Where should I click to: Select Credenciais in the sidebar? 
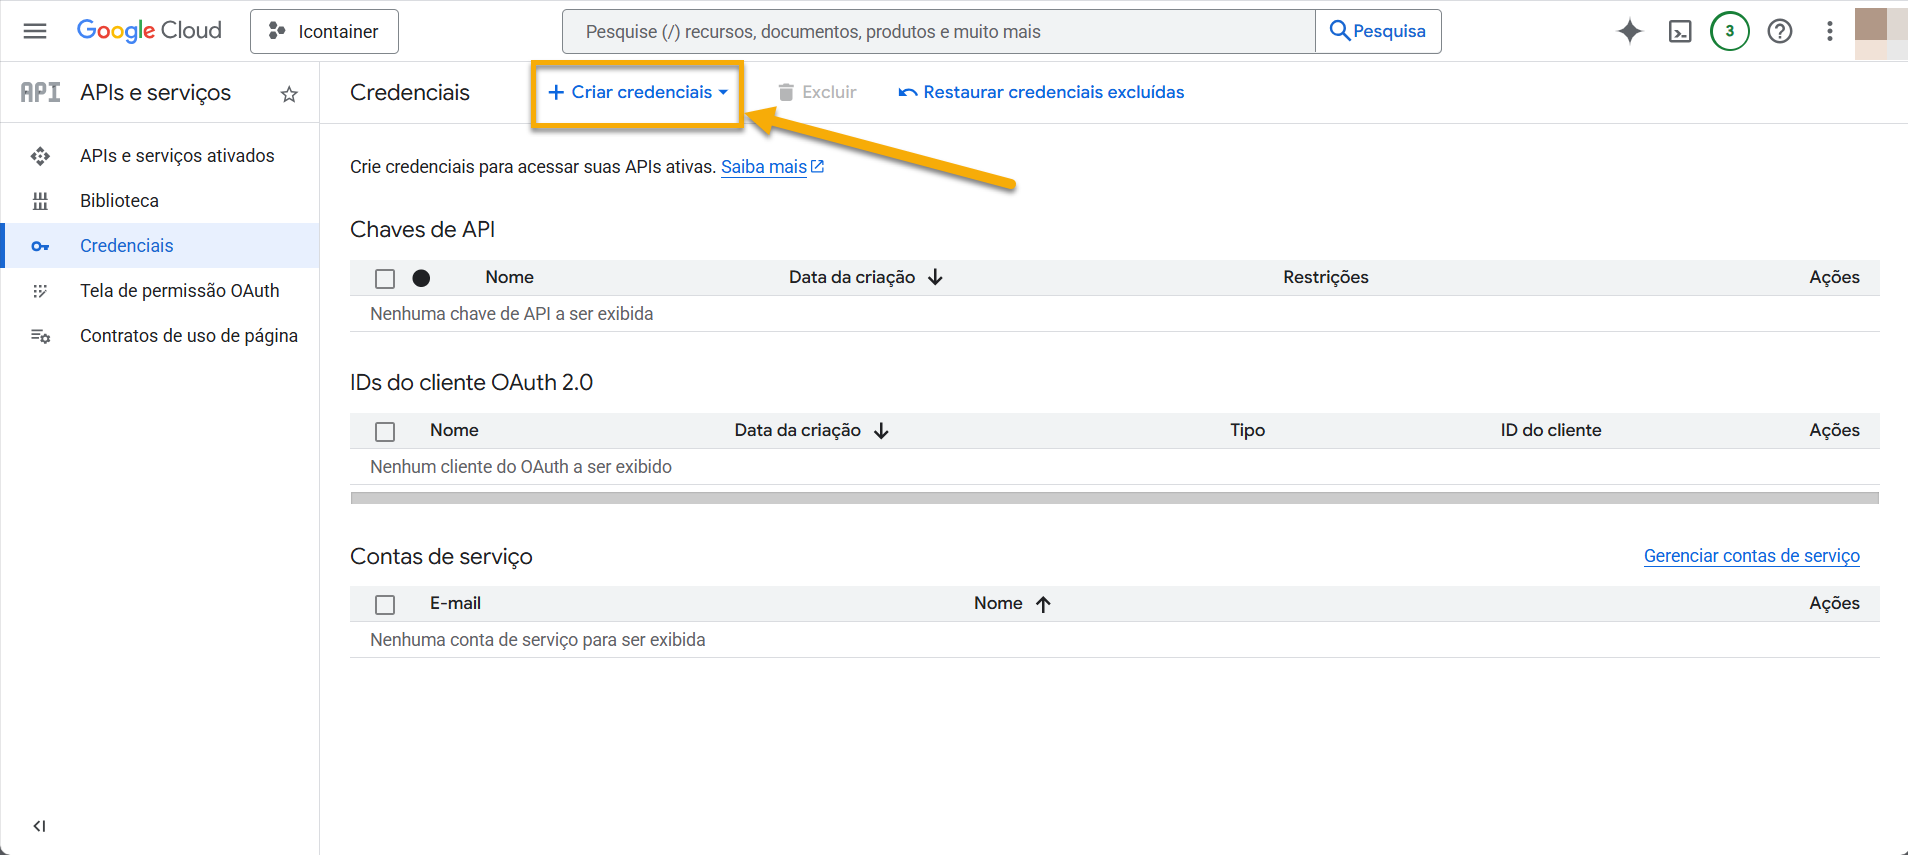tap(160, 246)
